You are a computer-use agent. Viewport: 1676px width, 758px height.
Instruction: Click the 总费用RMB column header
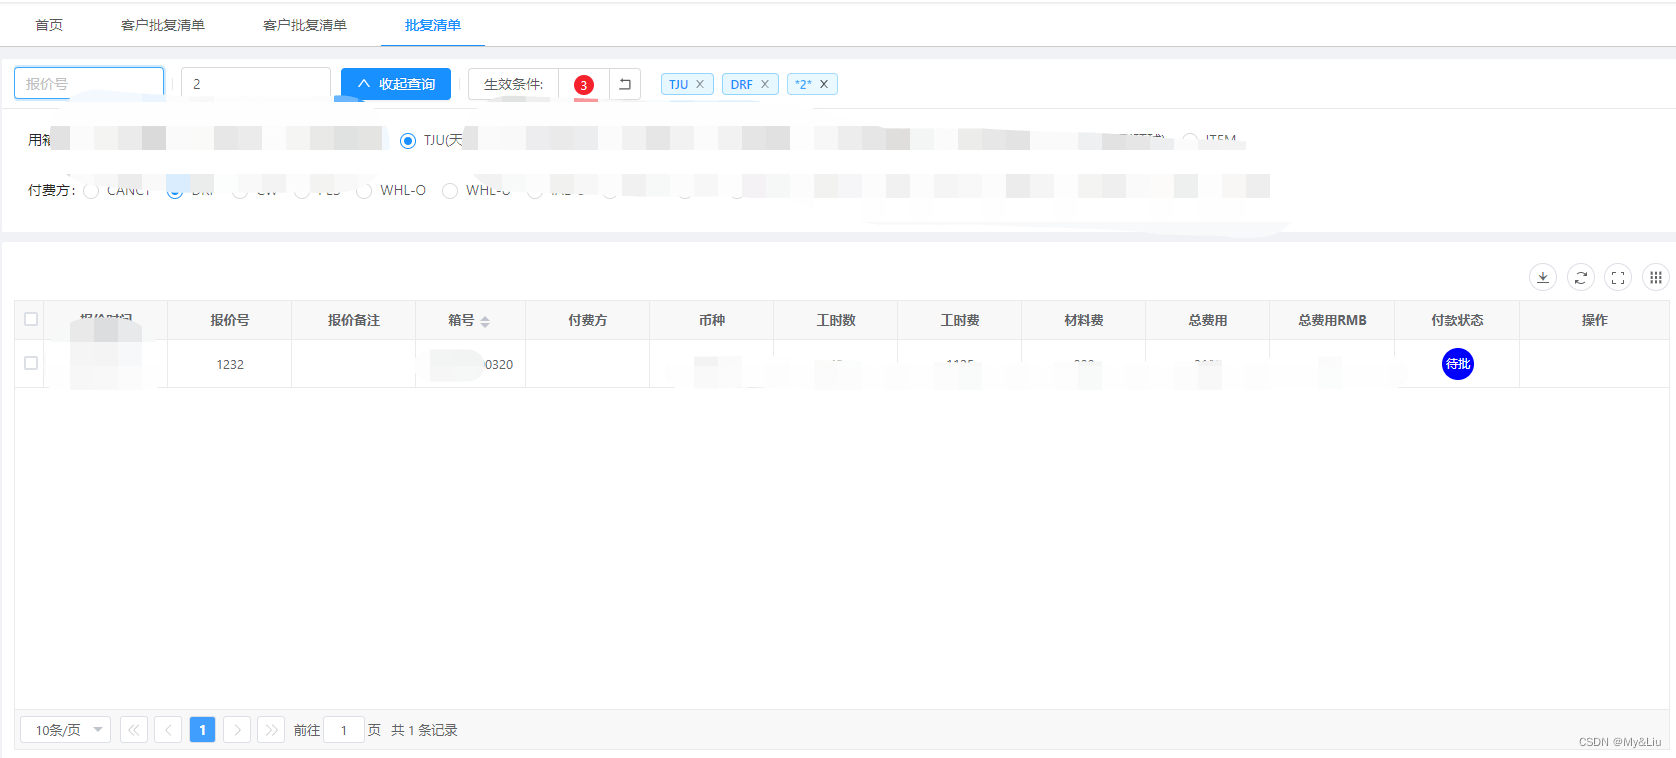[1332, 320]
